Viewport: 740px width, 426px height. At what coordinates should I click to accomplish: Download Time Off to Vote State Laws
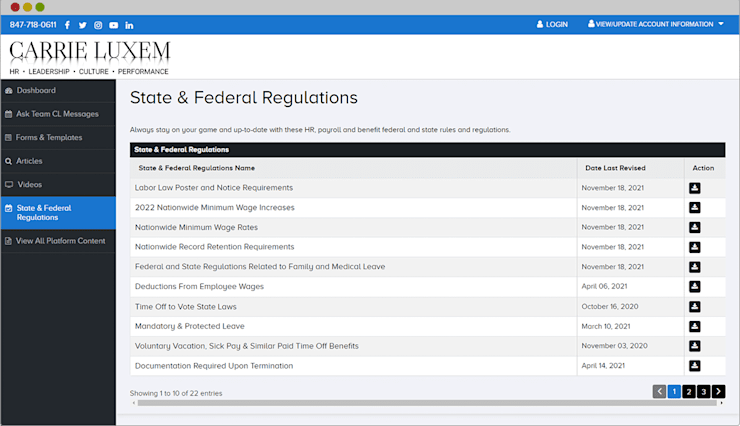tap(695, 307)
